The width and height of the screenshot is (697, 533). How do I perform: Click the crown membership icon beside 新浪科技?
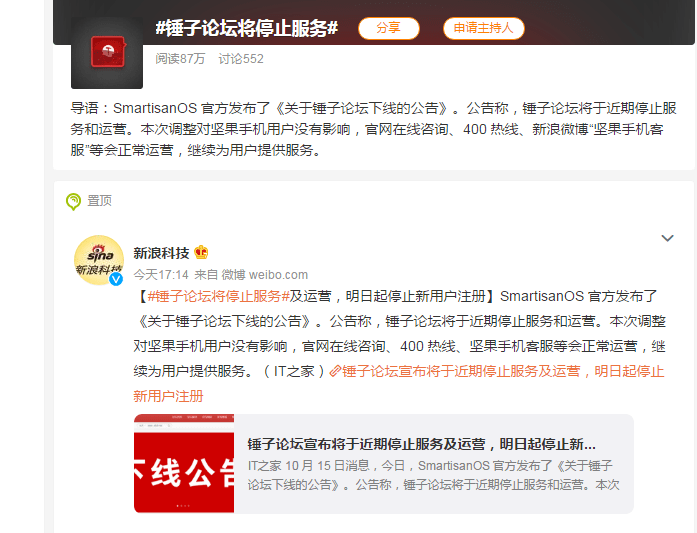pyautogui.click(x=201, y=252)
